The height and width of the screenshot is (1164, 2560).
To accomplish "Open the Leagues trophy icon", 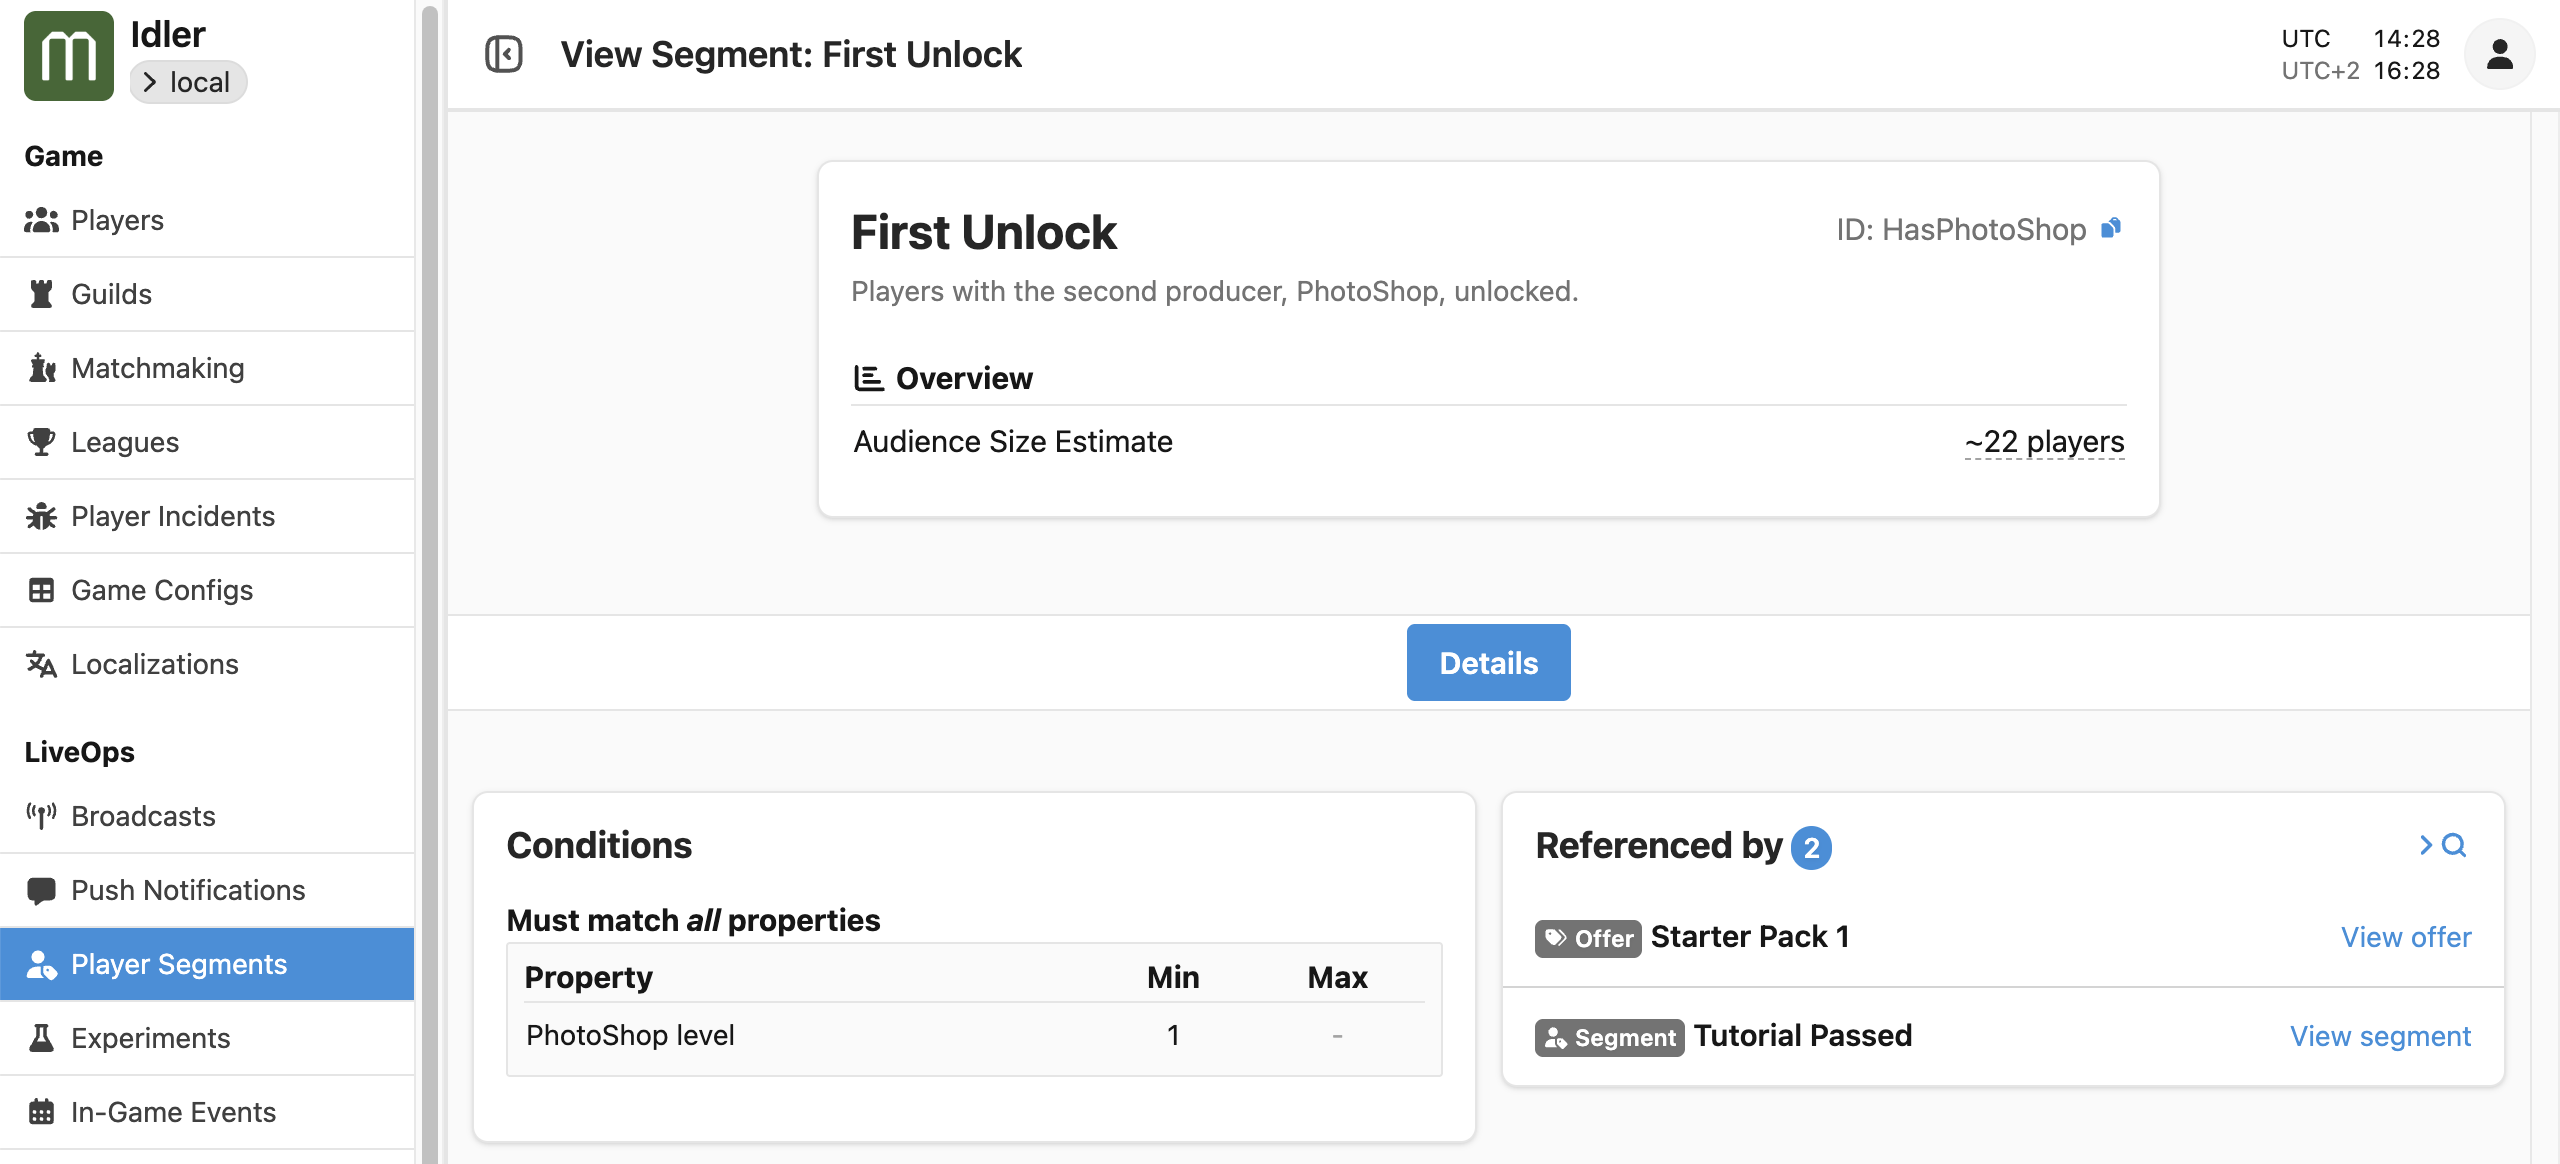I will [x=41, y=441].
